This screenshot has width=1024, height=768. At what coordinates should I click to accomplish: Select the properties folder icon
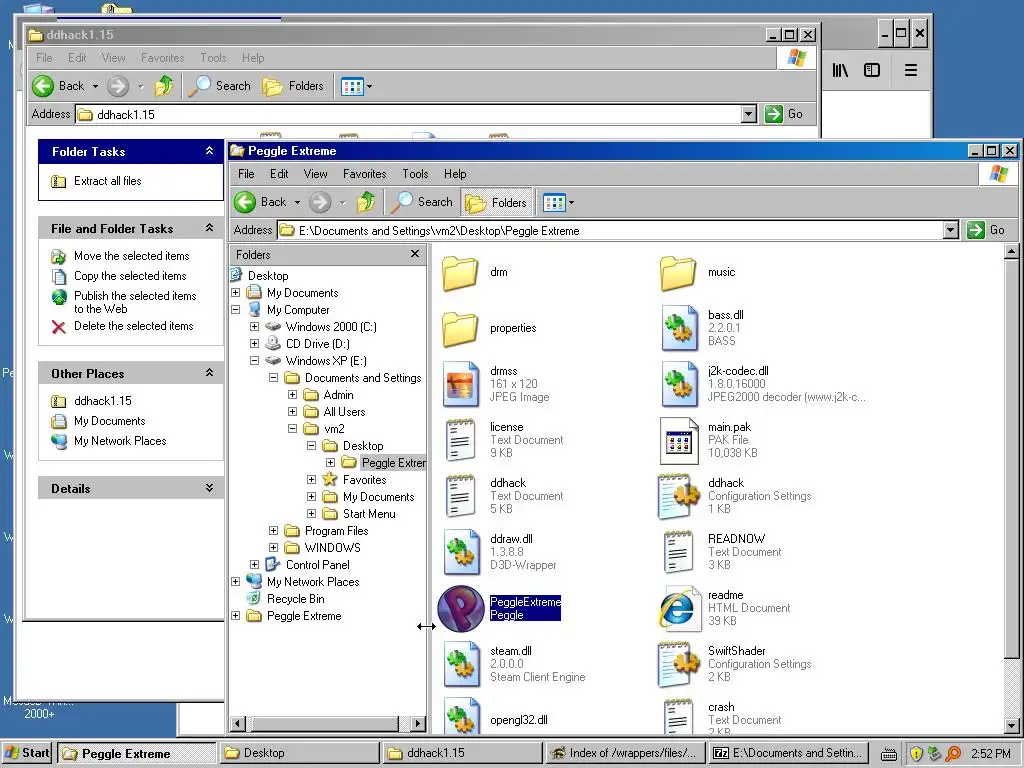[460, 328]
